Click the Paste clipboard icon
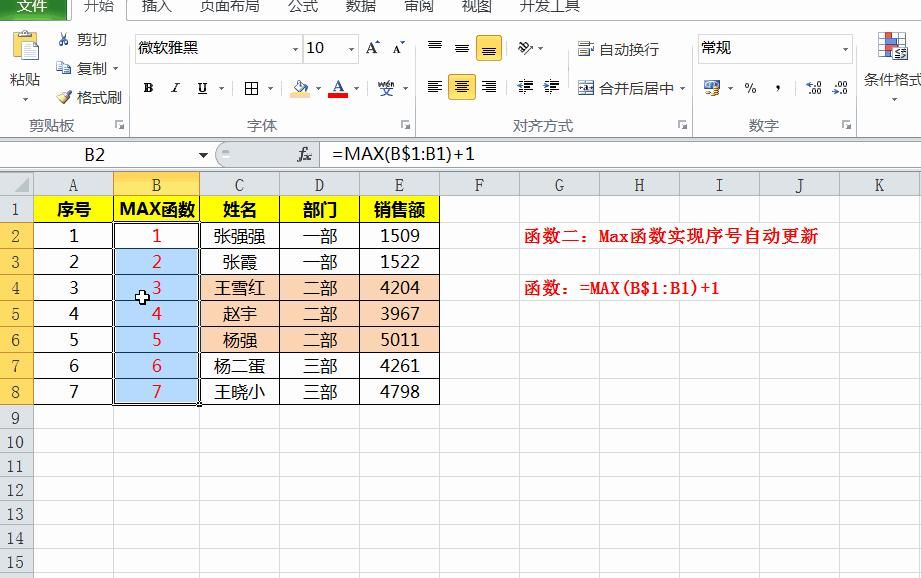 coord(25,46)
